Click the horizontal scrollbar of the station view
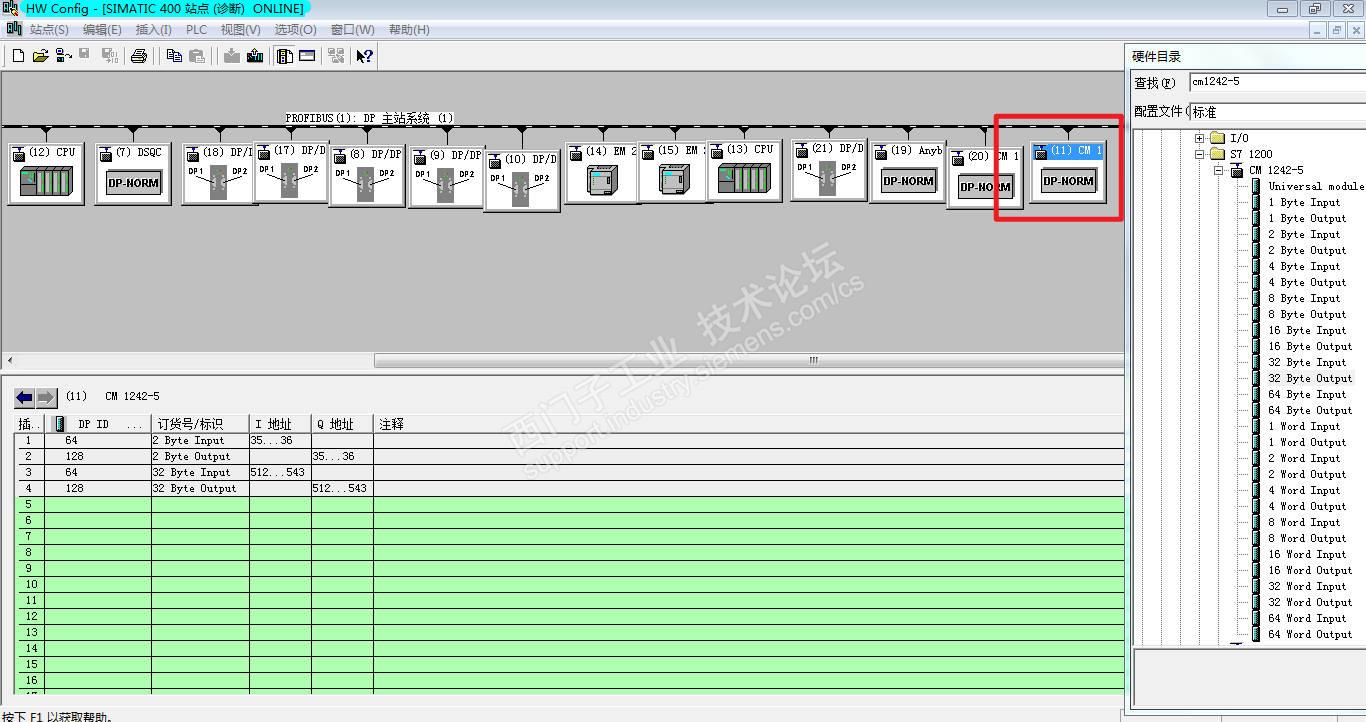 pos(749,360)
